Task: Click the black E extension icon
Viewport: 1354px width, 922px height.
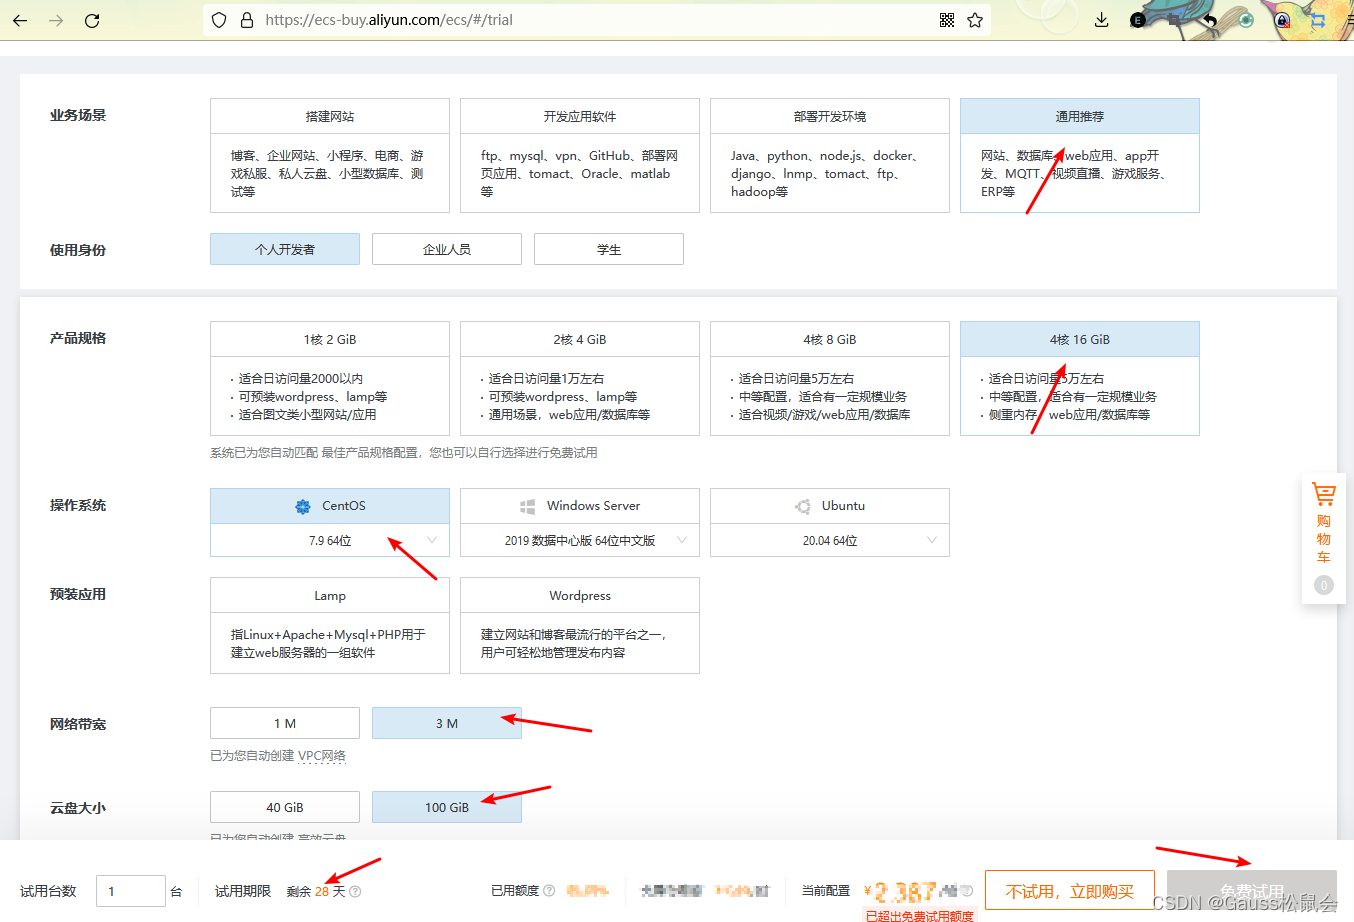Action: 1137,20
